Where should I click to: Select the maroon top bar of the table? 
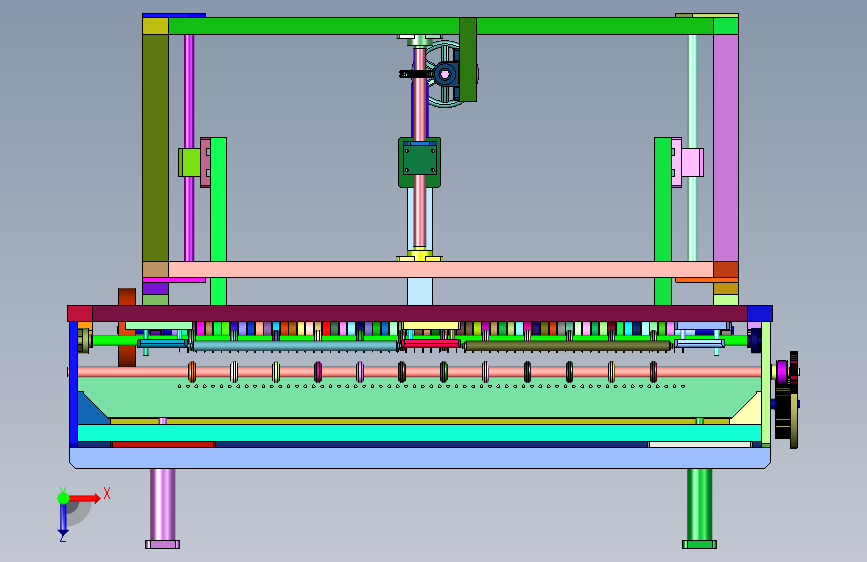tap(420, 313)
